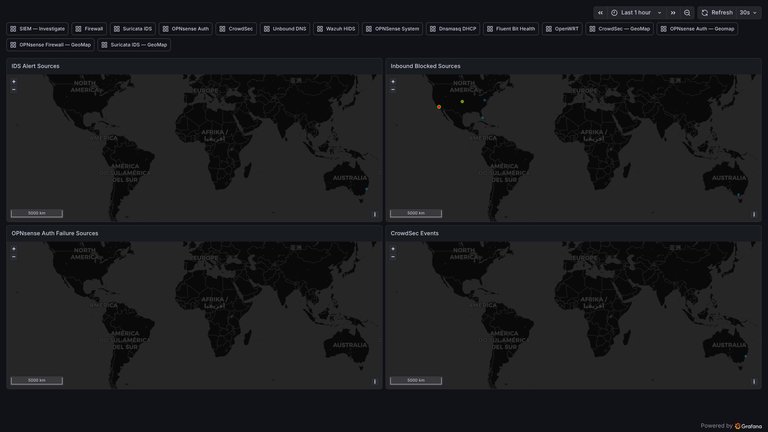Zoom in on OPNsense Auth Failure Sources map
The width and height of the screenshot is (768, 432).
click(14, 249)
